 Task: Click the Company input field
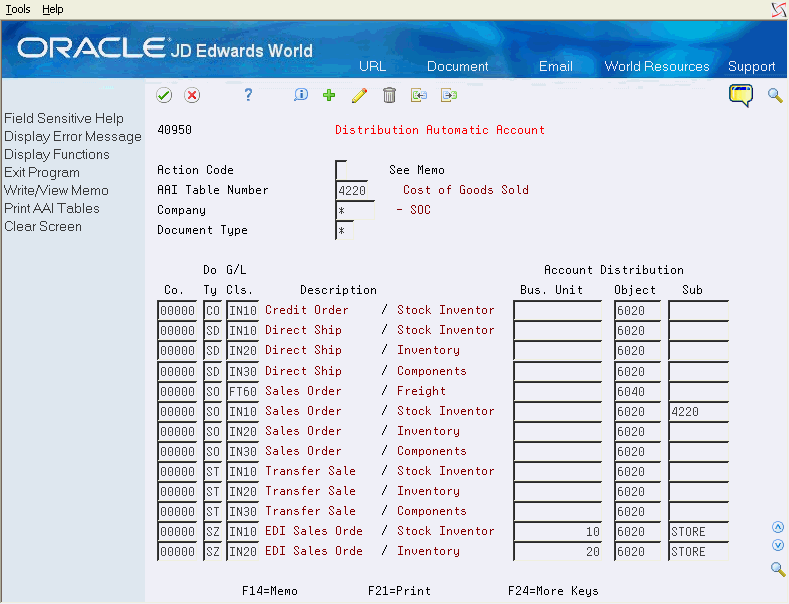pos(355,210)
